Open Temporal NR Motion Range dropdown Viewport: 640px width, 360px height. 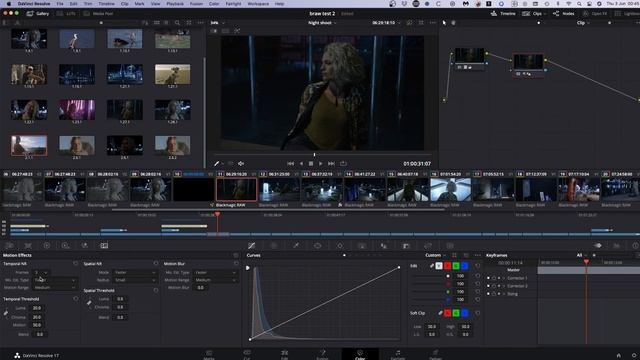[55, 287]
